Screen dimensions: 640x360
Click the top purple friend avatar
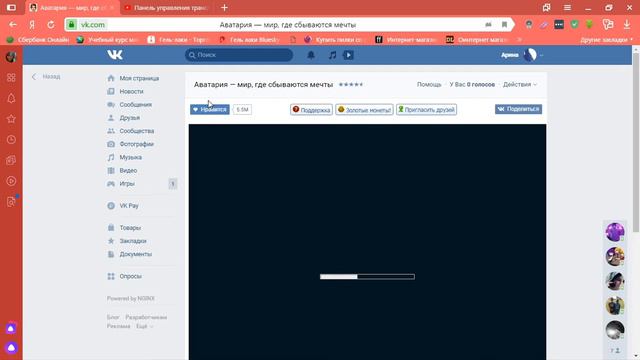615,231
